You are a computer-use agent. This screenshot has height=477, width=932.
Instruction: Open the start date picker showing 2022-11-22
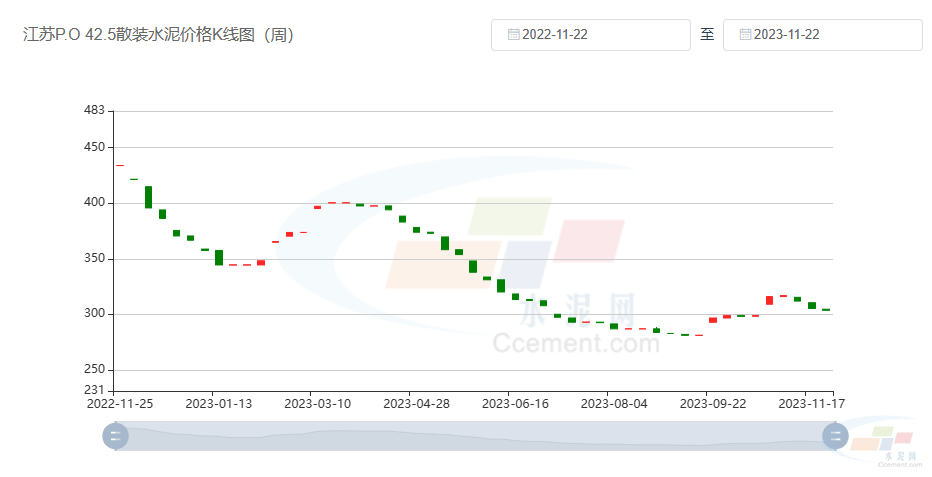point(590,35)
